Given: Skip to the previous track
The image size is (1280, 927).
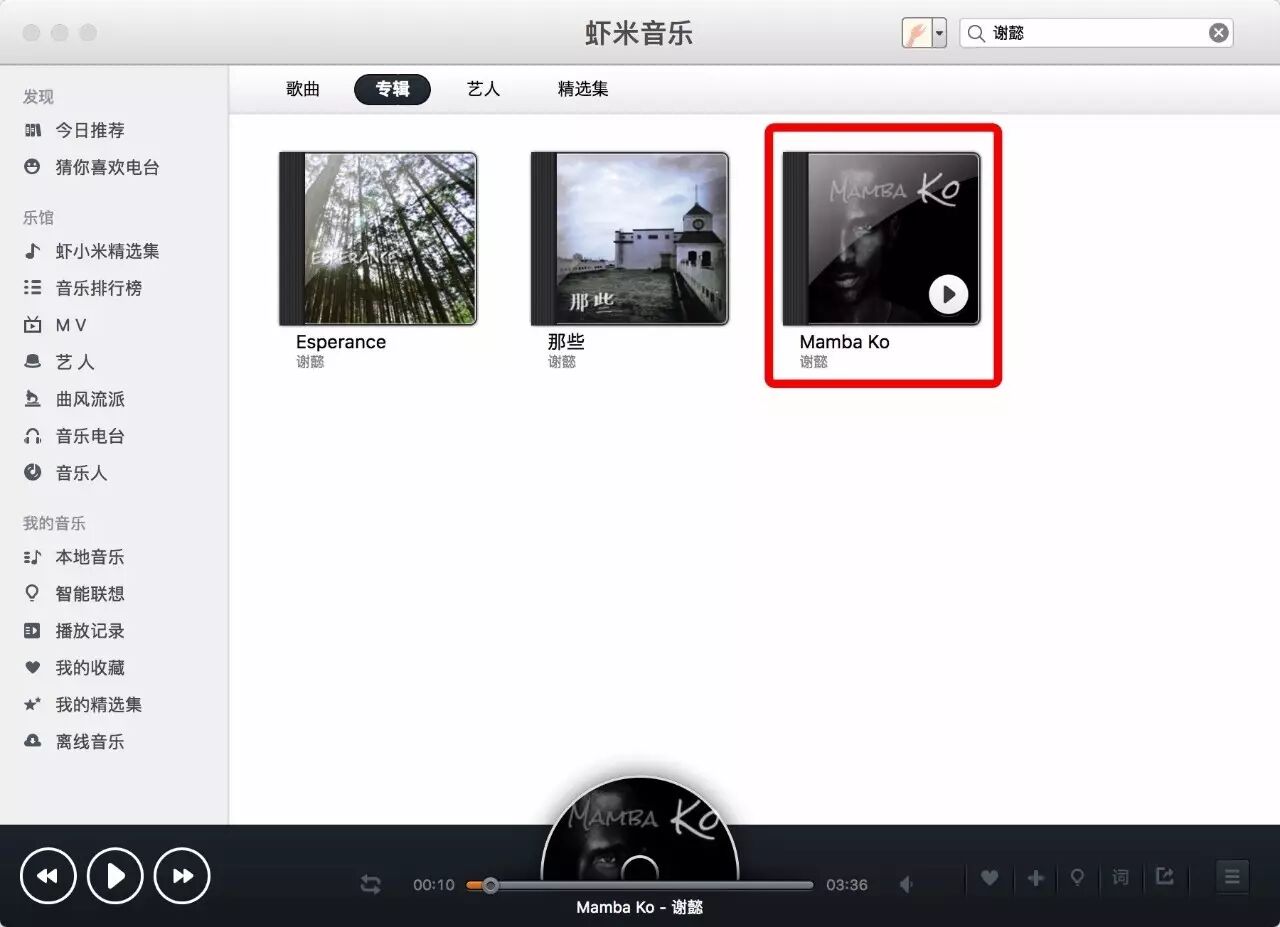Looking at the screenshot, I should tap(48, 876).
